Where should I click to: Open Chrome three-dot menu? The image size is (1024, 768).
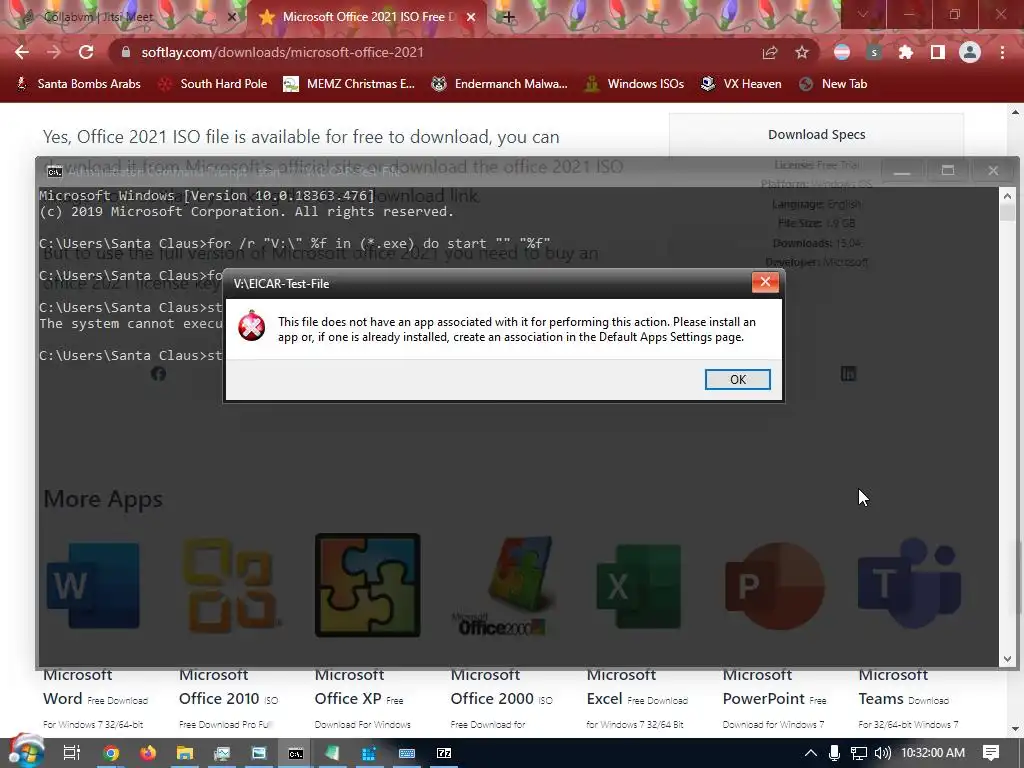(x=1002, y=52)
